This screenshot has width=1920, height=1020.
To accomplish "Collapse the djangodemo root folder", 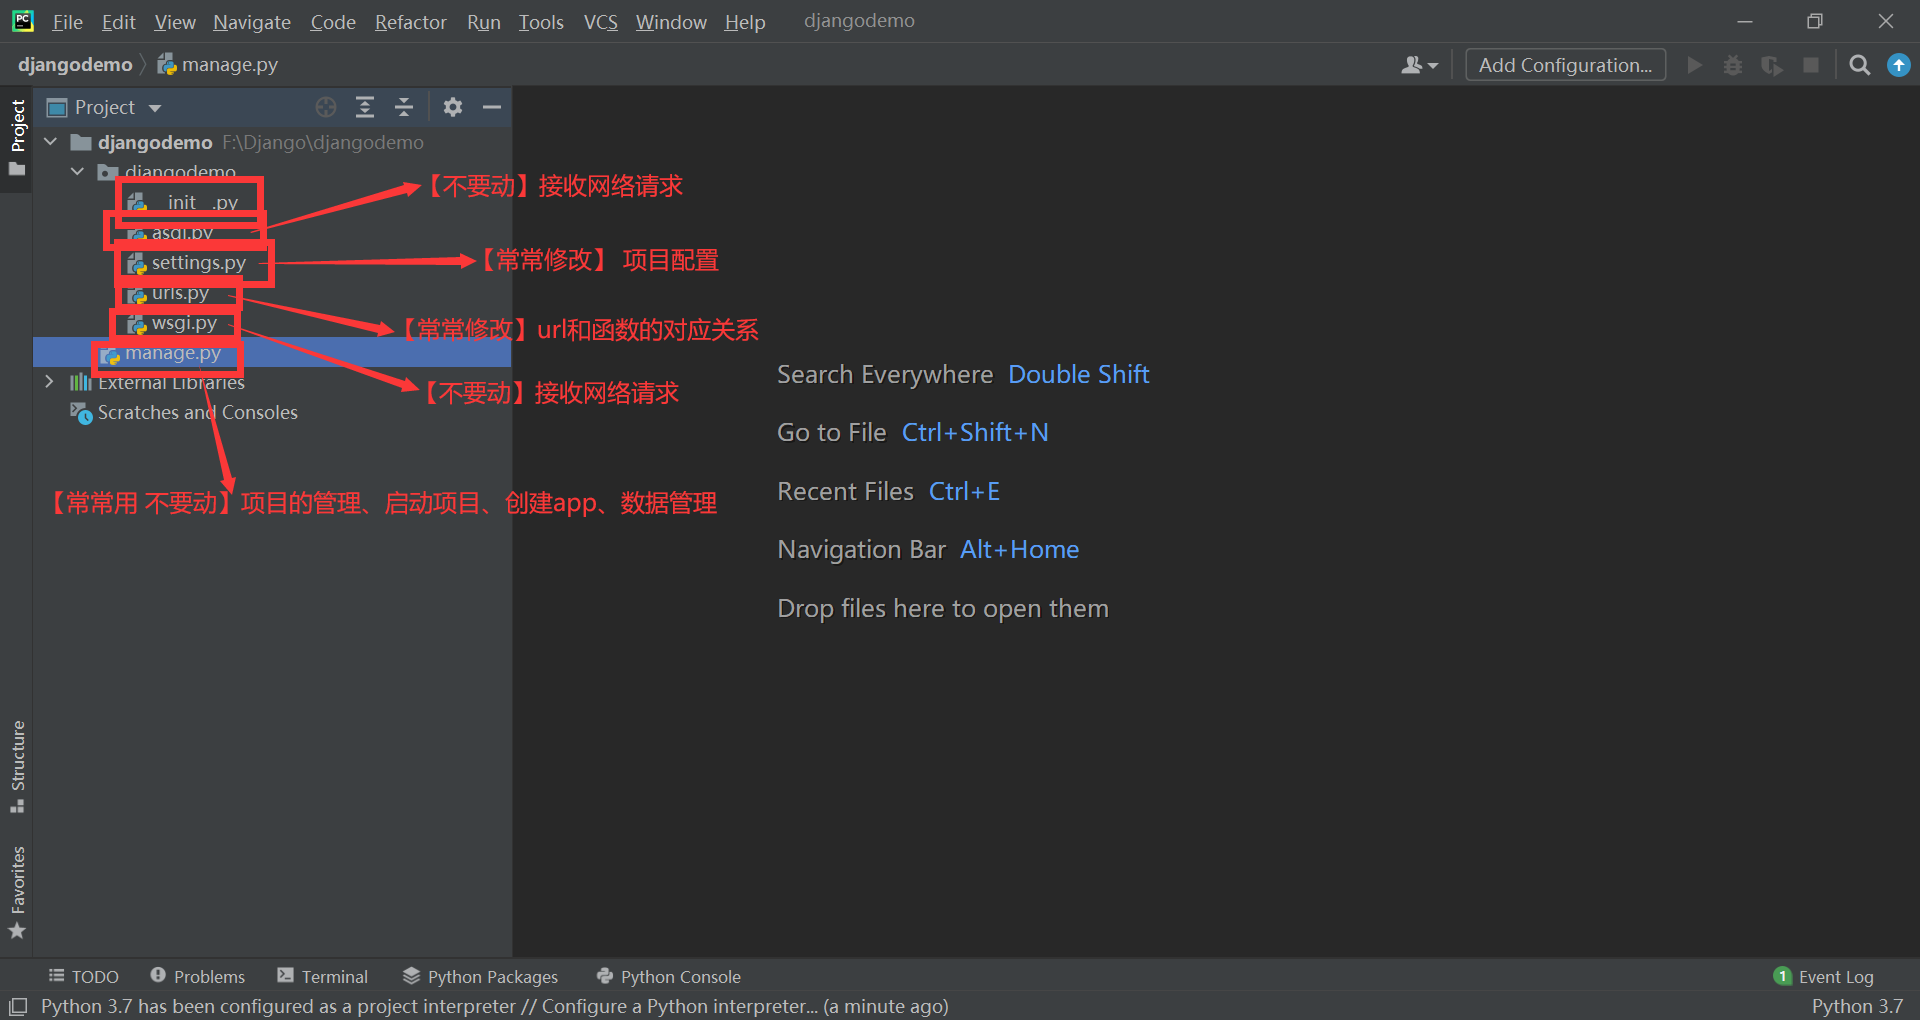I will pyautogui.click(x=51, y=142).
